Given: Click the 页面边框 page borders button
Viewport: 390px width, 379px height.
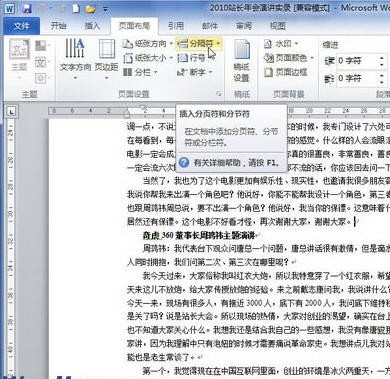Looking at the screenshot, I should pyautogui.click(x=286, y=72).
